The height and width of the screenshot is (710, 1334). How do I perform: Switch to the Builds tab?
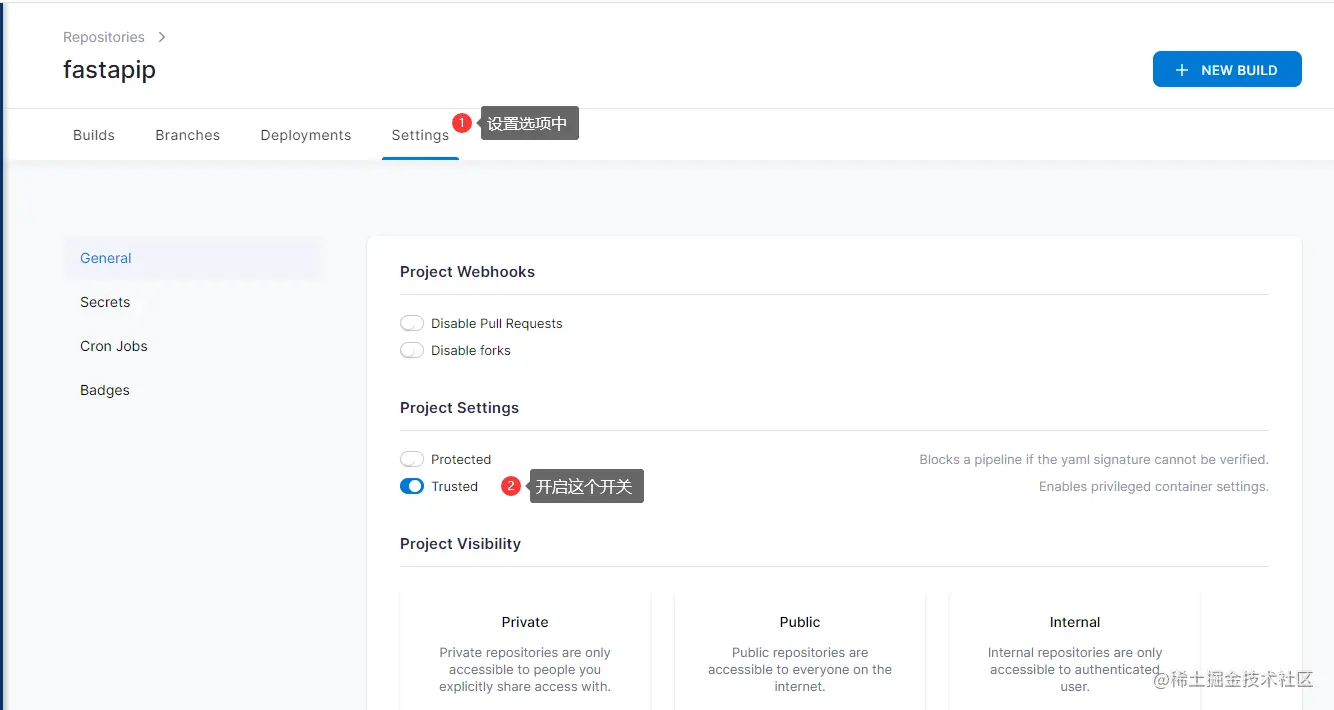[x=94, y=135]
